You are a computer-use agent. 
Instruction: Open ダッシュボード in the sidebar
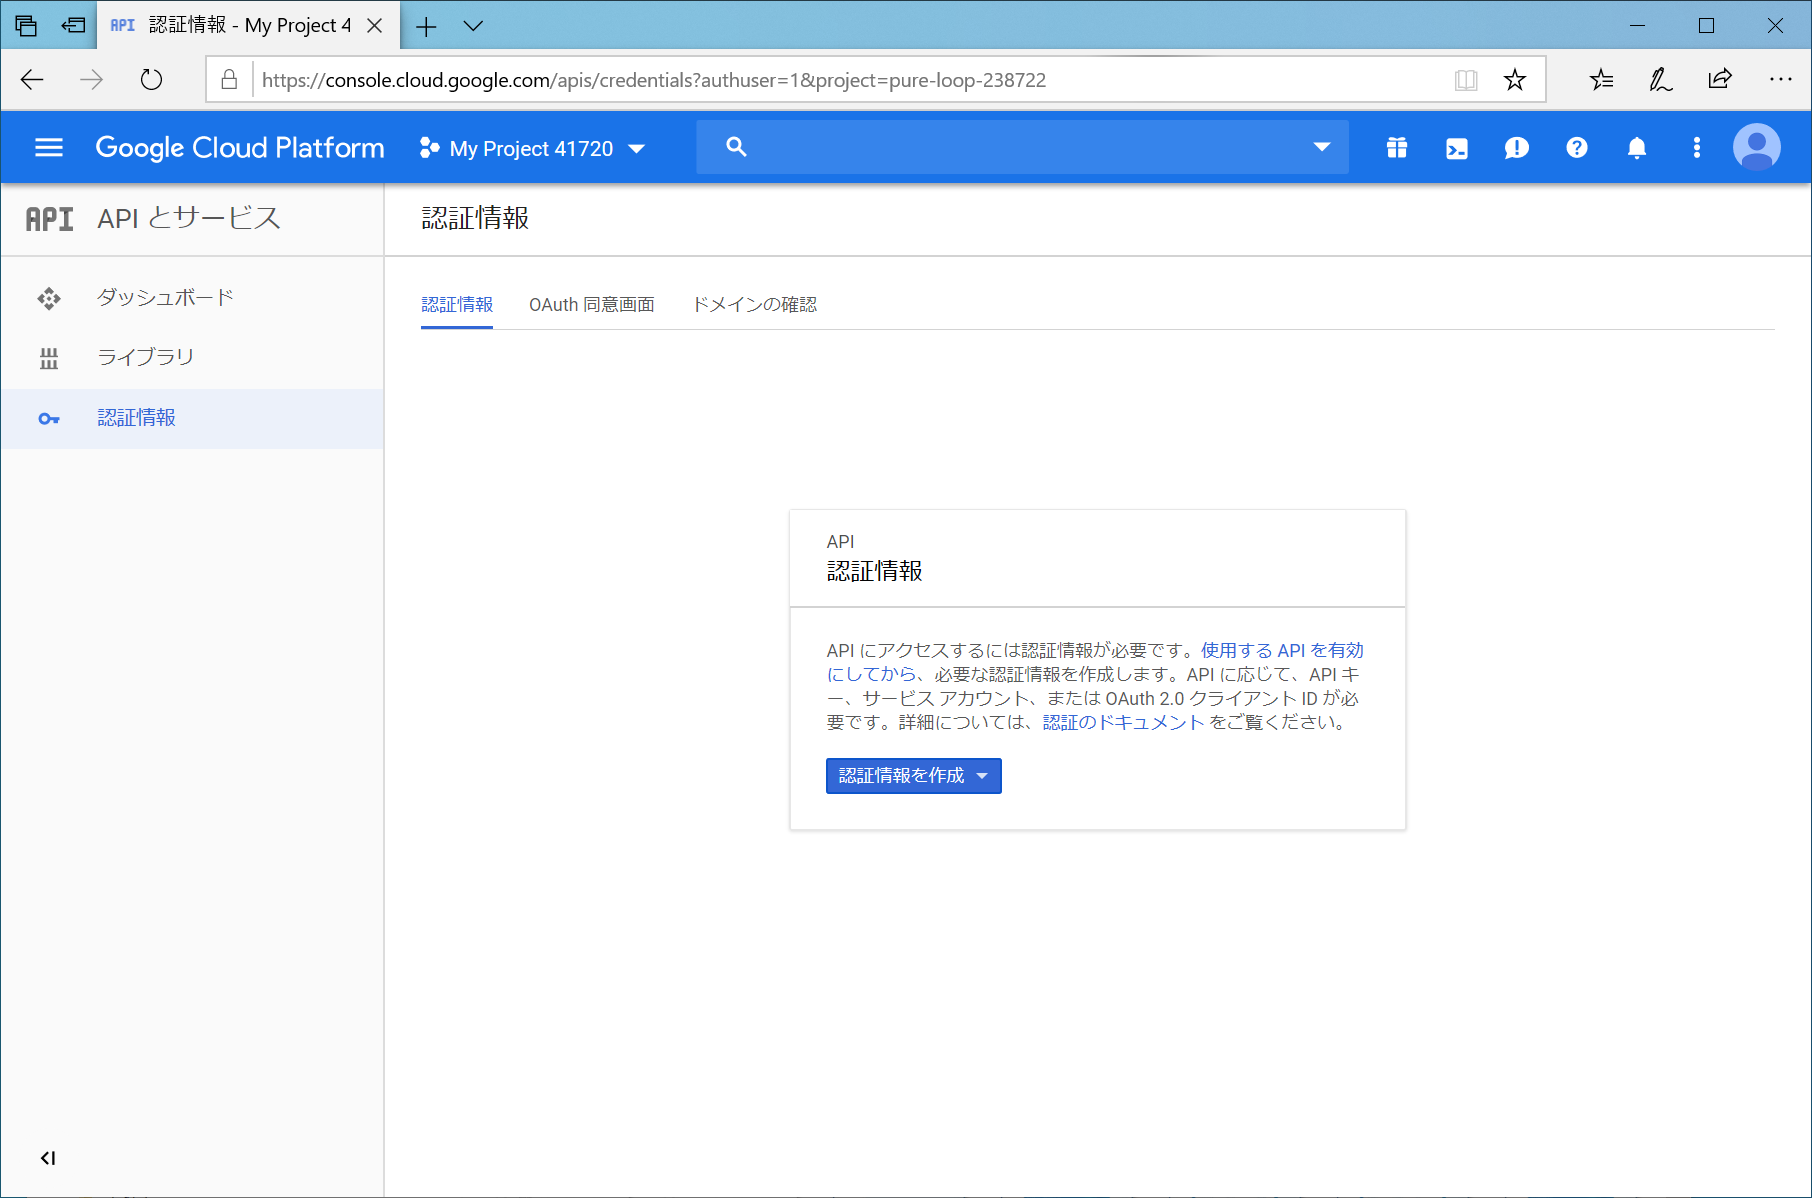click(x=192, y=298)
